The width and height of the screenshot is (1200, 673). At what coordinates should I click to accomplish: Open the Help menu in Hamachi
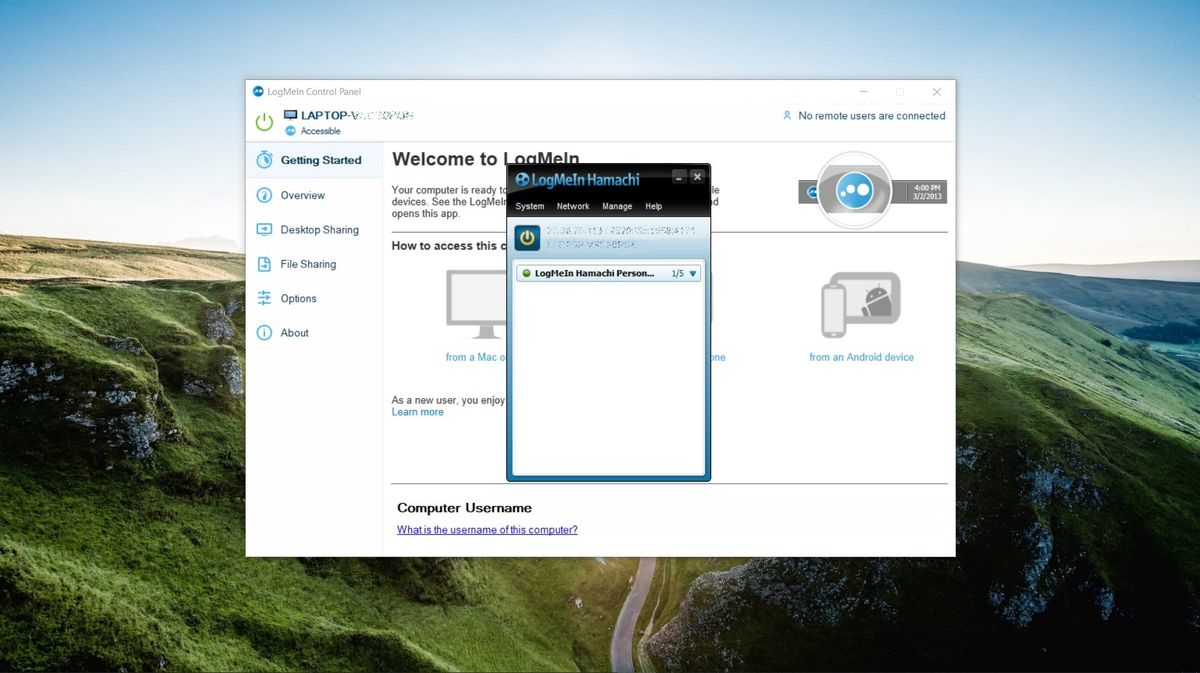coord(654,206)
